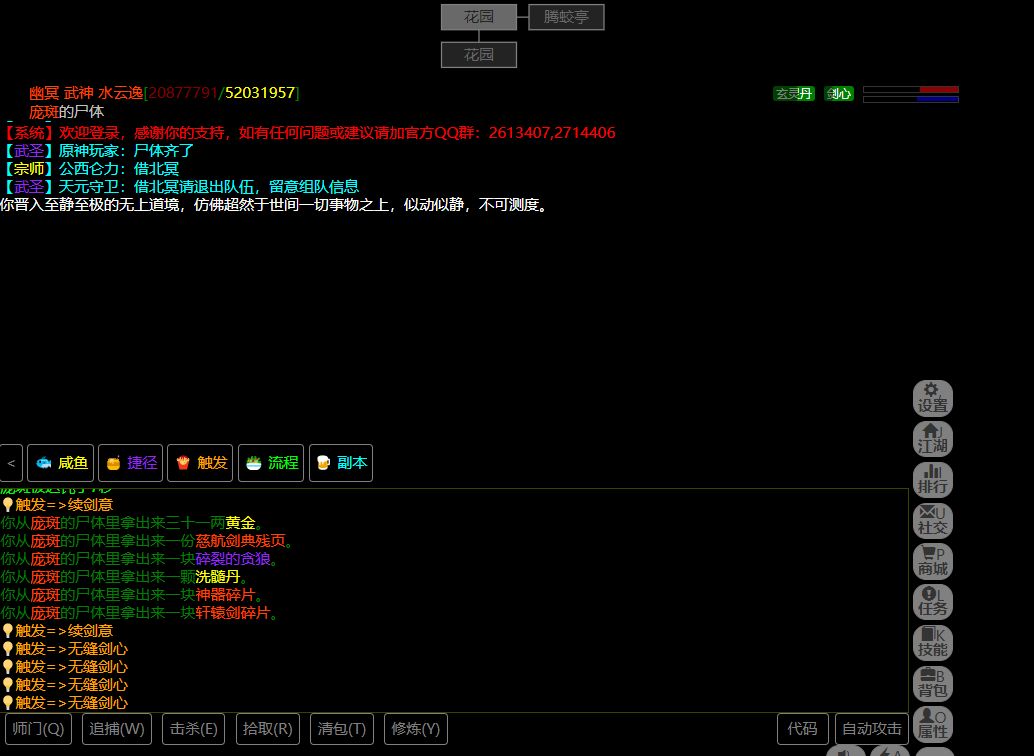Click the 击杀(E) button
This screenshot has height=756, width=1034.
tap(193, 729)
